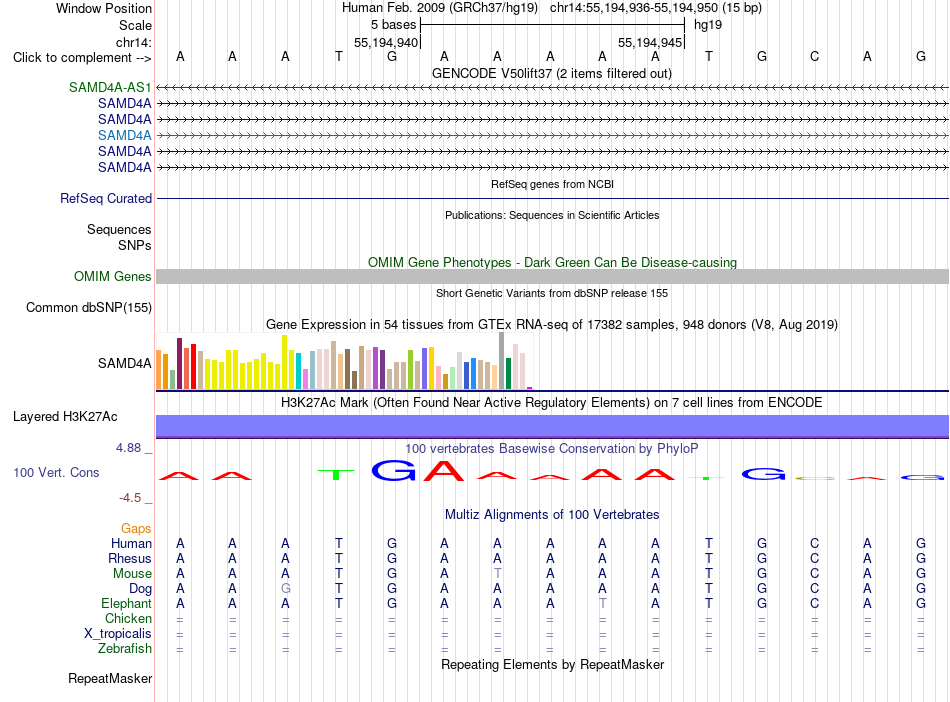Open 'Multiz Alignments of 100 Vertebrates' title
950x702 pixels.
pyautogui.click(x=552, y=515)
